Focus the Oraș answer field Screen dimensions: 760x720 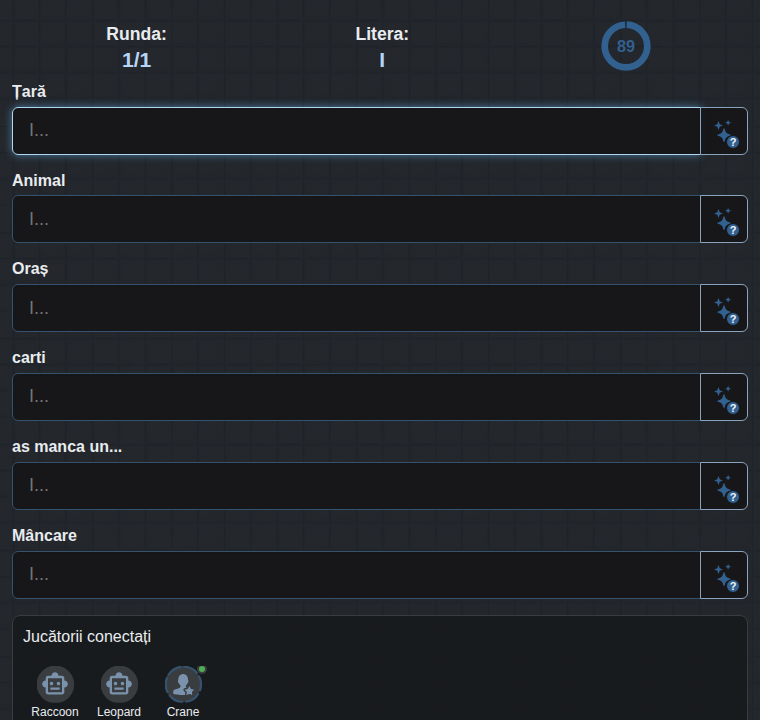pyautogui.click(x=356, y=308)
